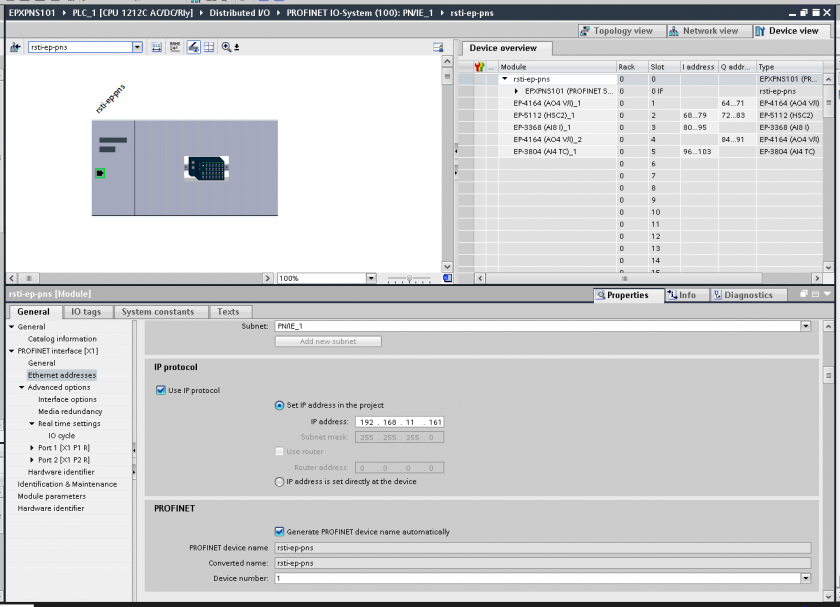Collapse the Advanced options tree node

(x=22, y=387)
